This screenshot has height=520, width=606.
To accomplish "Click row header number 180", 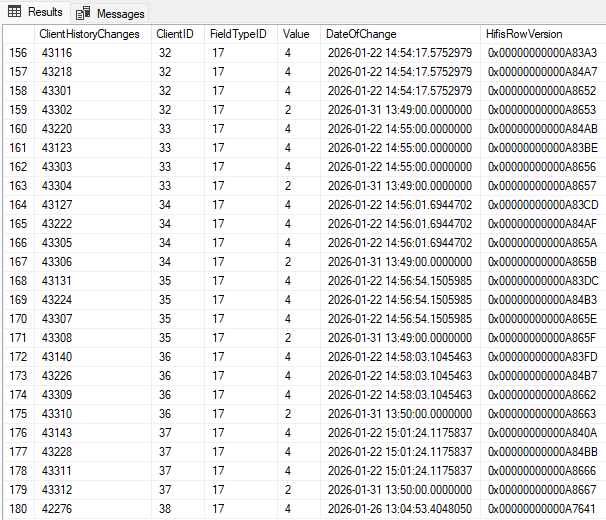I will 18,508.
